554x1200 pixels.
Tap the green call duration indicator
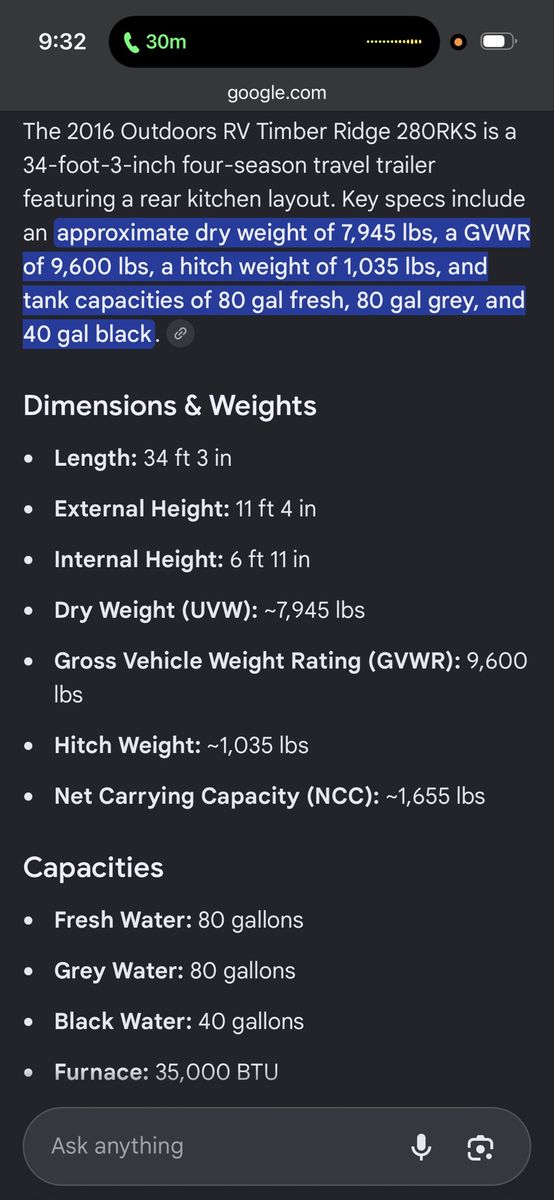(x=155, y=42)
